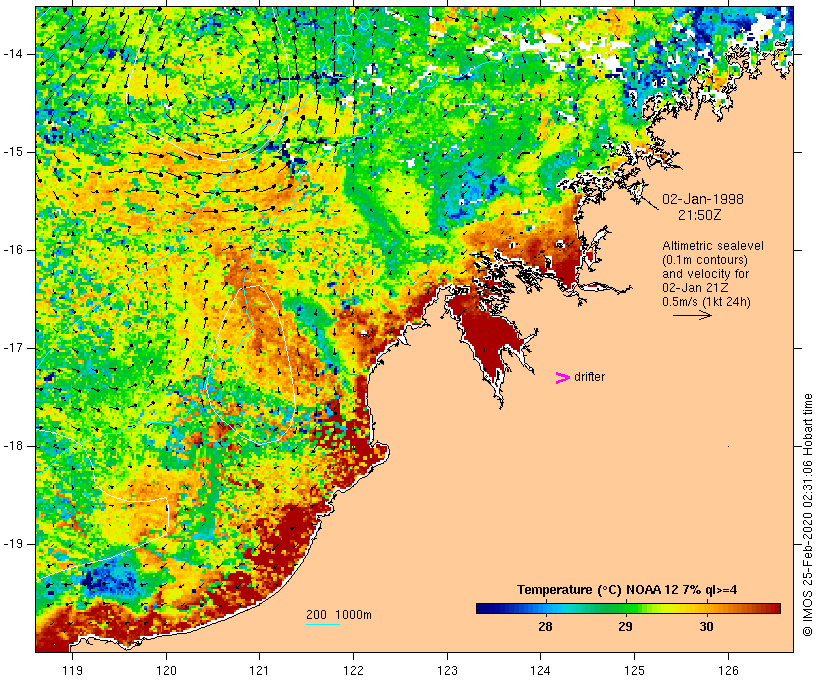Click the cyan isobath legend line
The width and height of the screenshot is (820, 680).
(323, 624)
